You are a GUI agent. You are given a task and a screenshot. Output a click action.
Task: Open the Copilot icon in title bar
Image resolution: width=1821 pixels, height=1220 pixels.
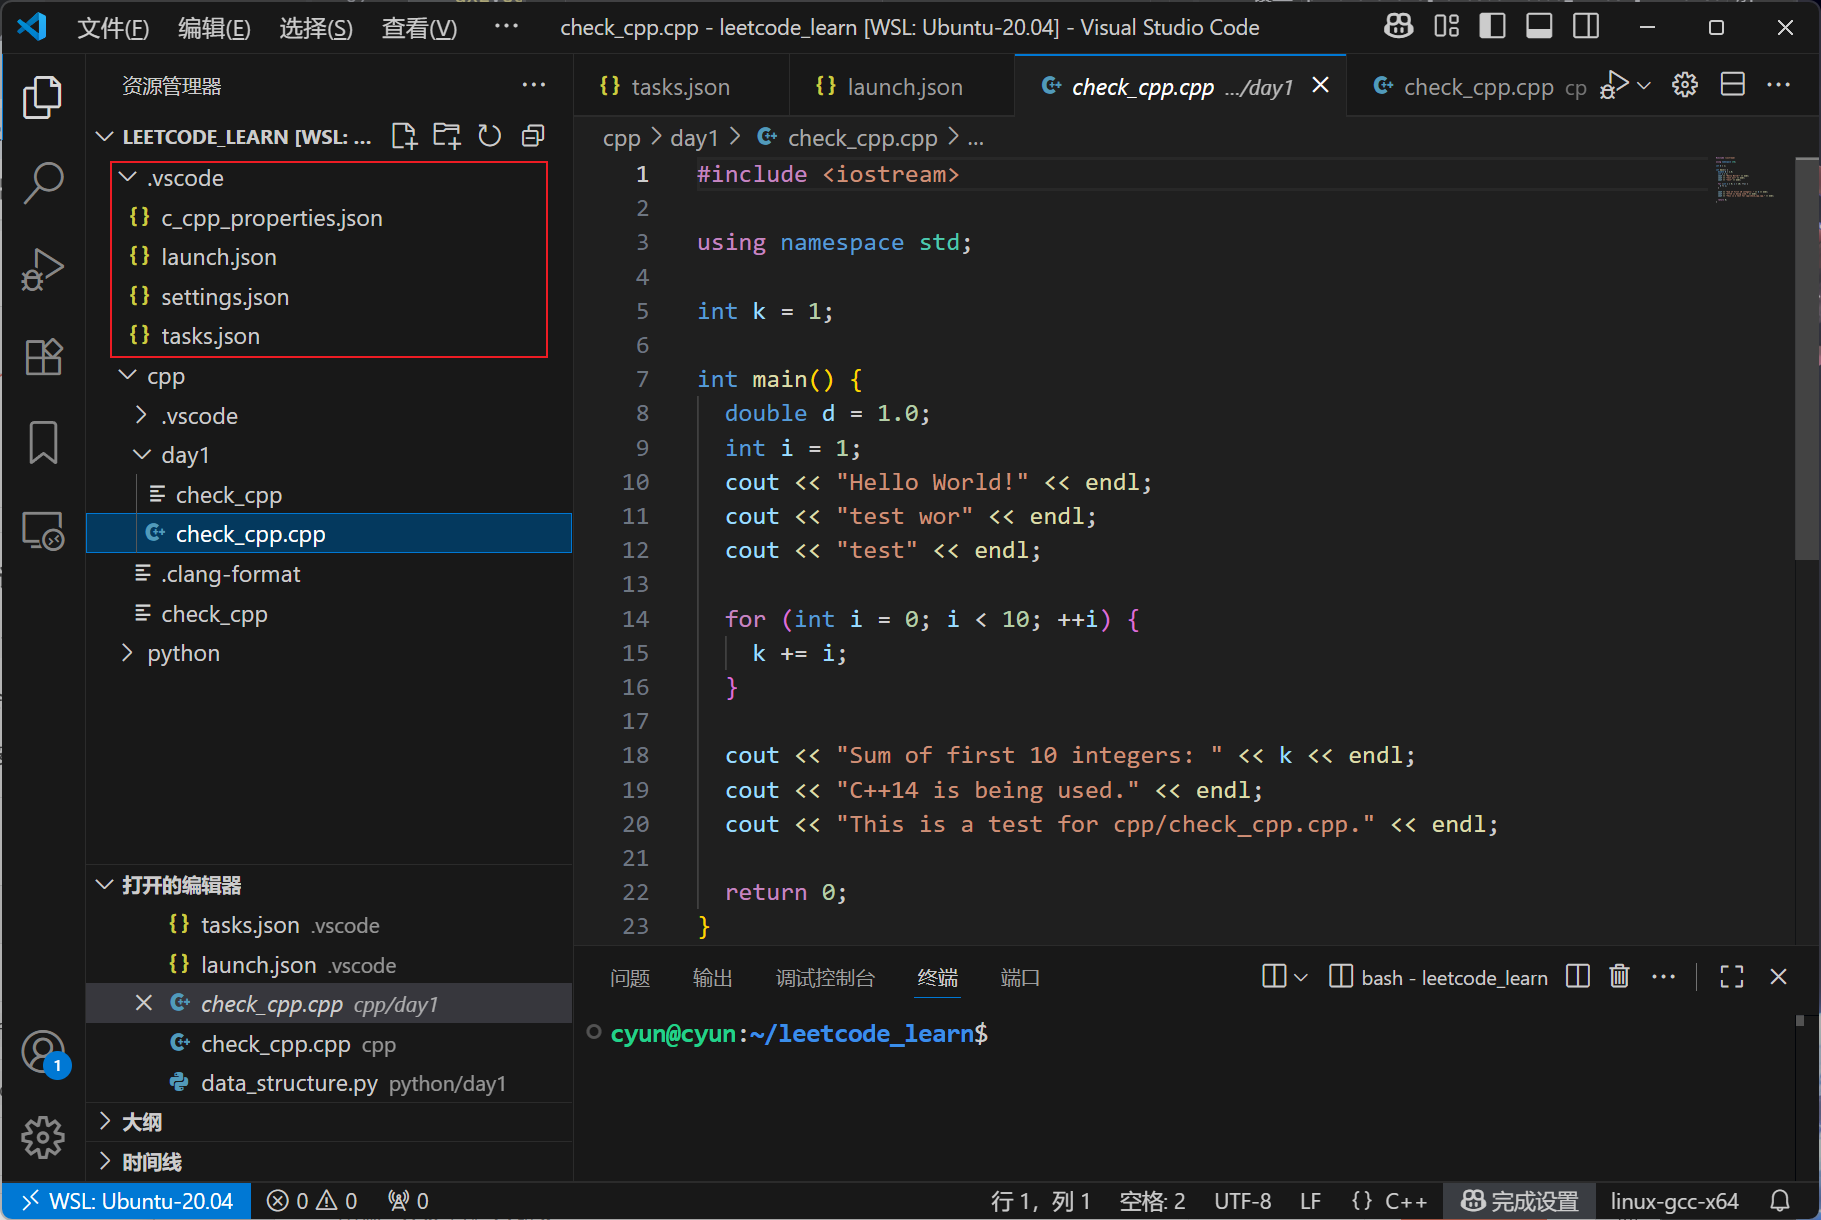[1399, 27]
